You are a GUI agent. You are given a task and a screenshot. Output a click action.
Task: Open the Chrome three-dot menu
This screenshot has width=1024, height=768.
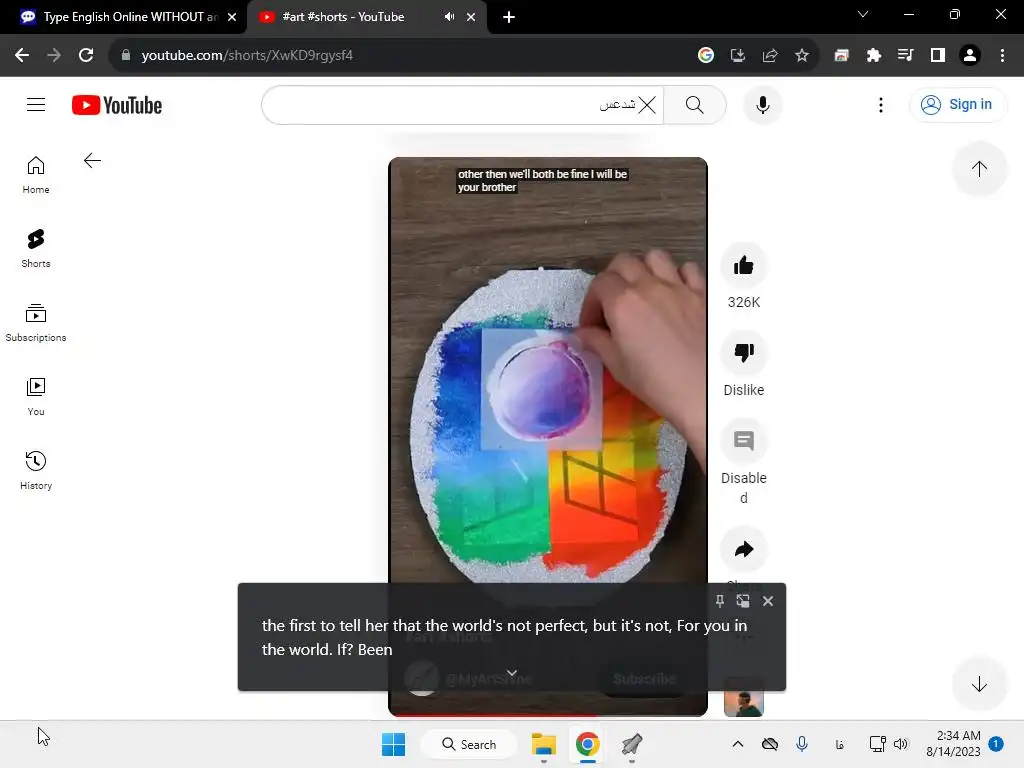(1002, 56)
